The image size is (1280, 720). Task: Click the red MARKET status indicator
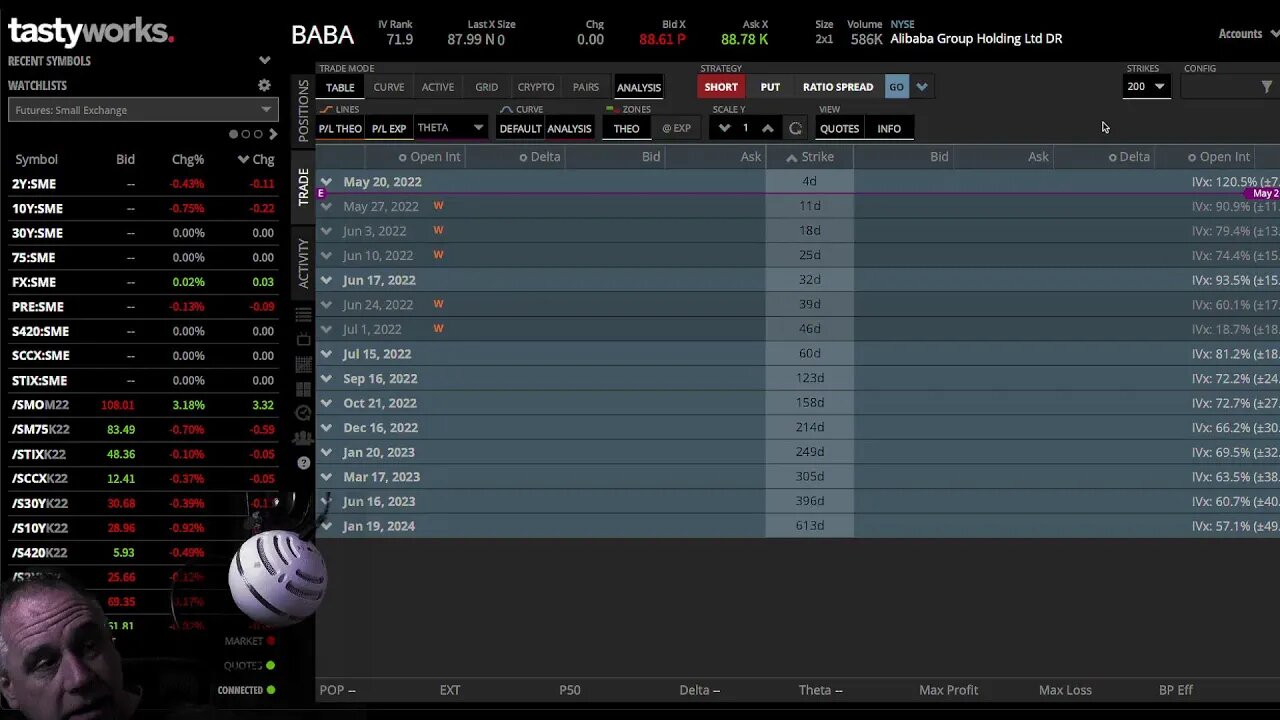tap(270, 641)
